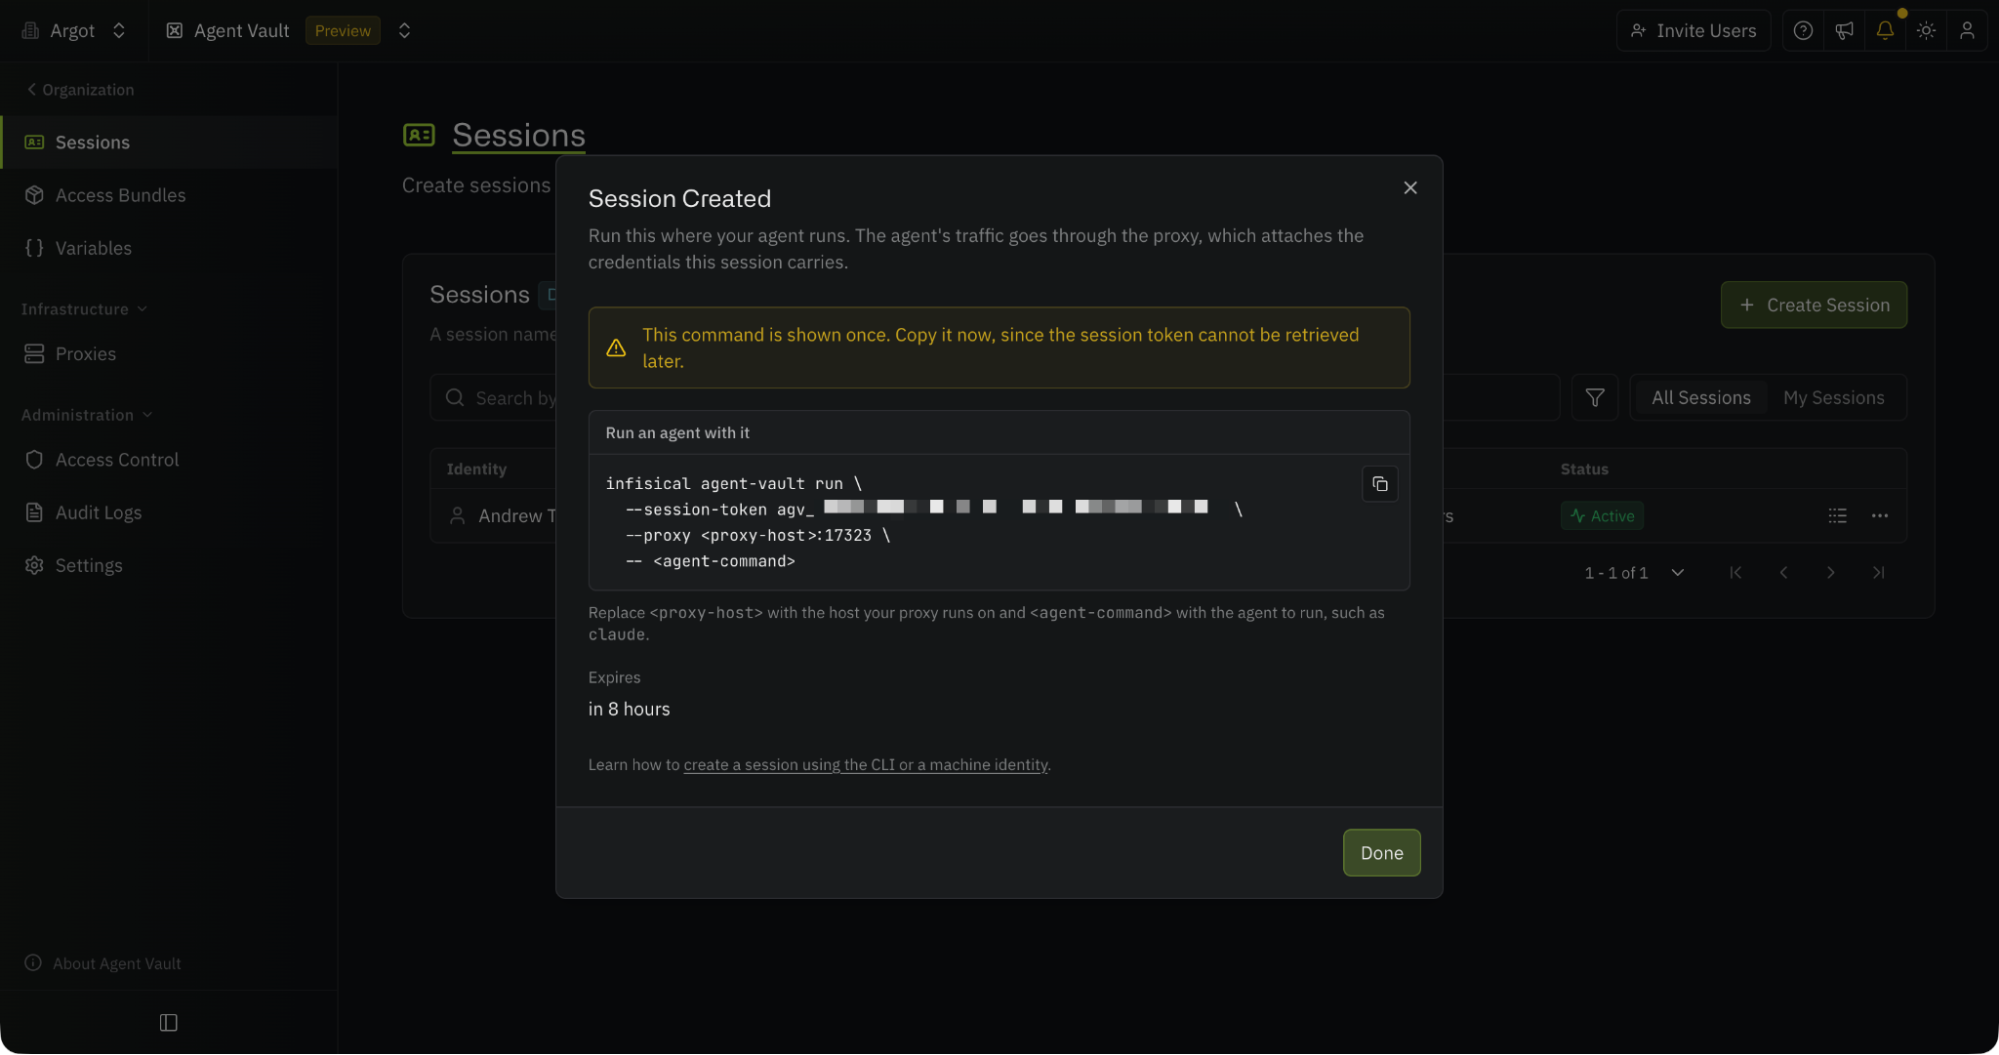Expand the rows-per-page dropdown
Screen dimensions: 1999x1055
pos(1677,573)
